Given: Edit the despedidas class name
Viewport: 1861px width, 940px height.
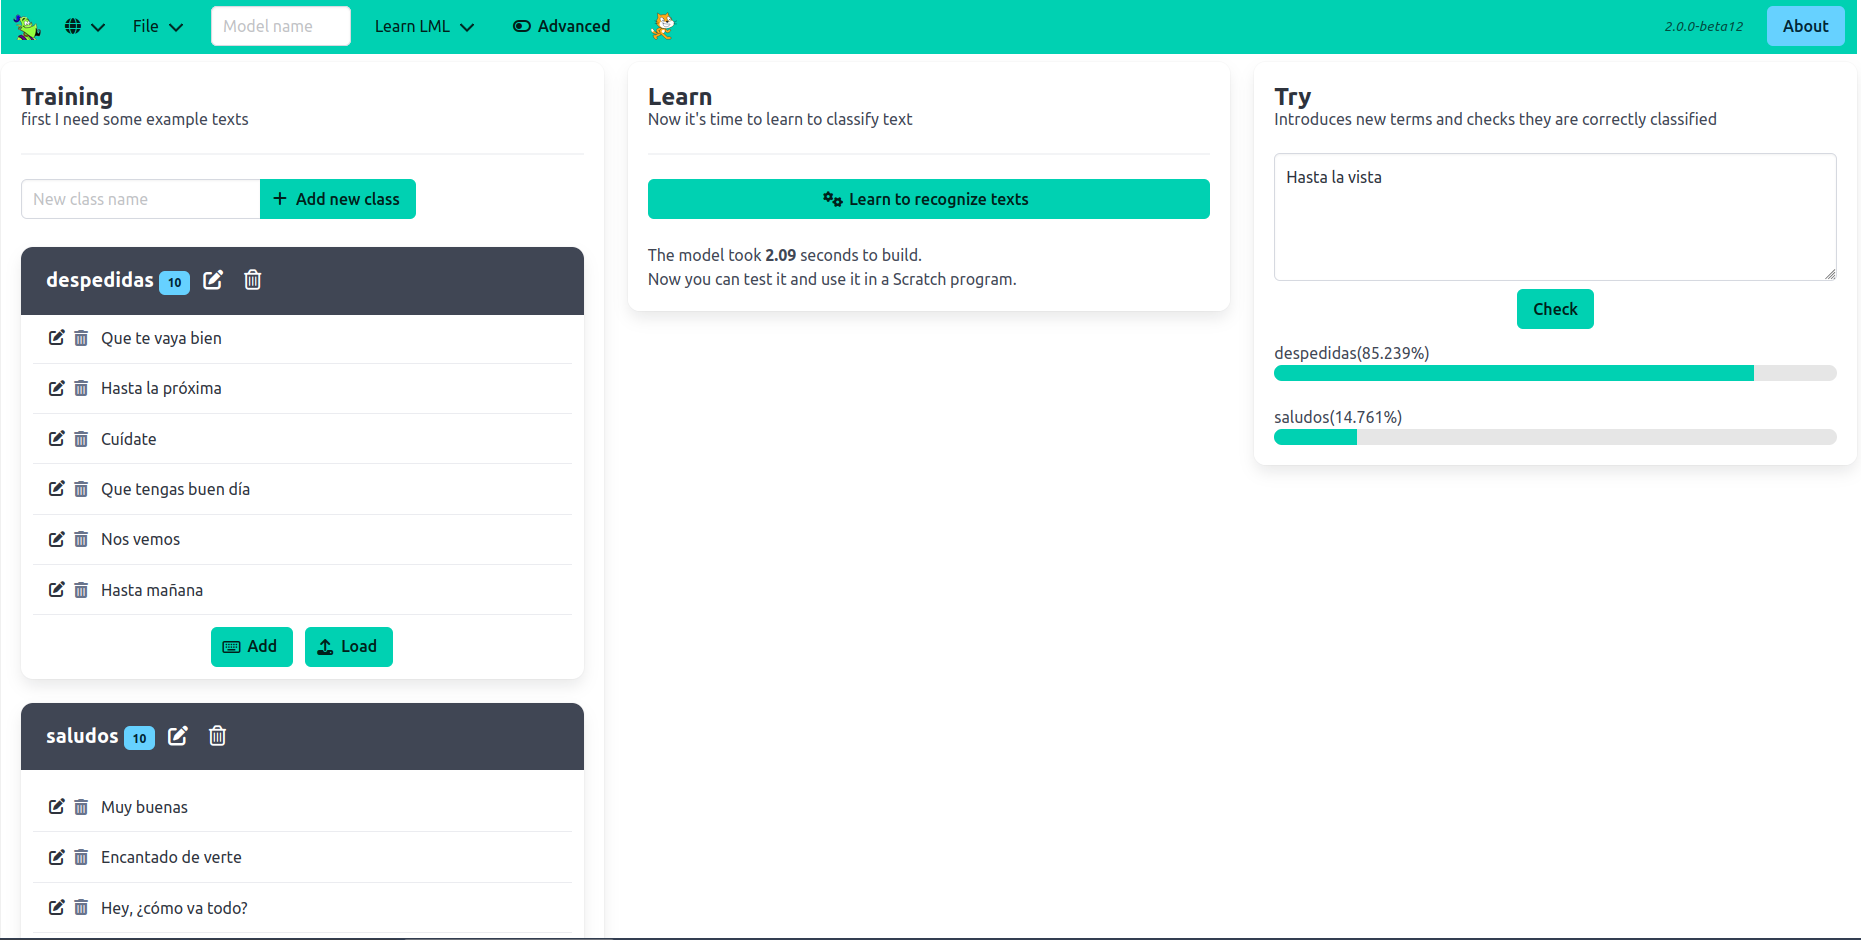Looking at the screenshot, I should (213, 280).
